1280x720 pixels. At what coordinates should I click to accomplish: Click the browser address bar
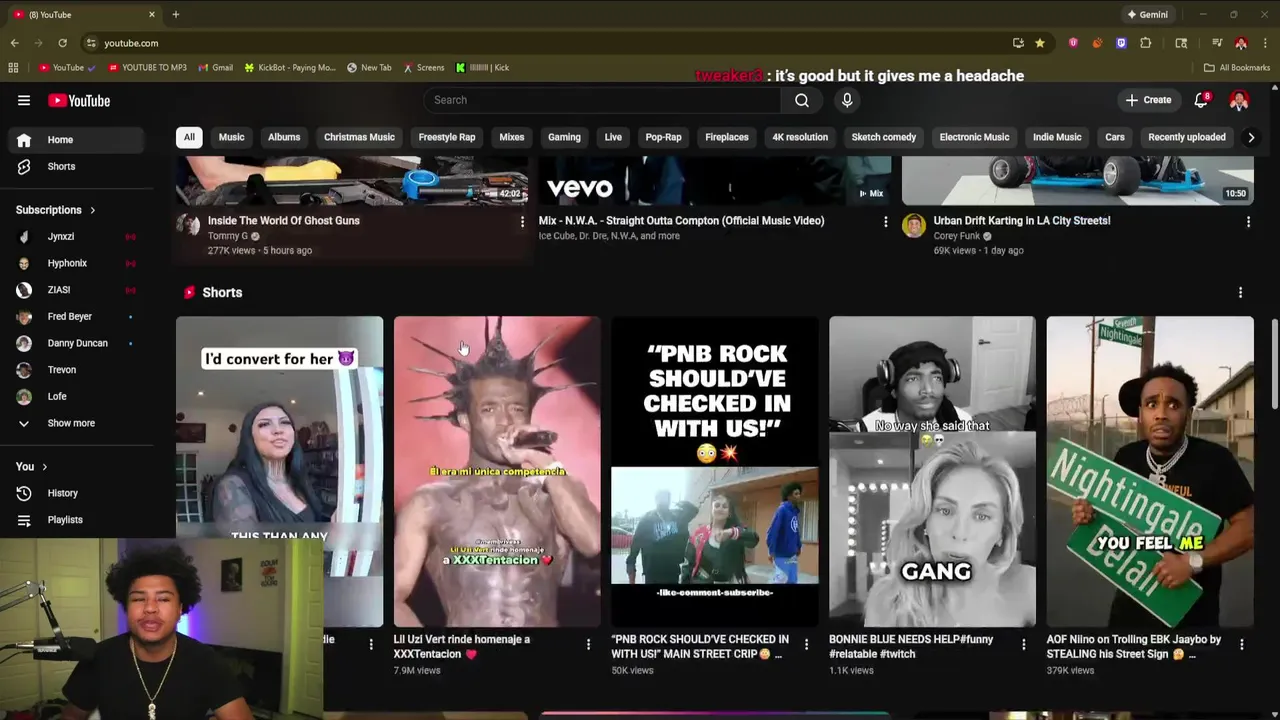540,43
